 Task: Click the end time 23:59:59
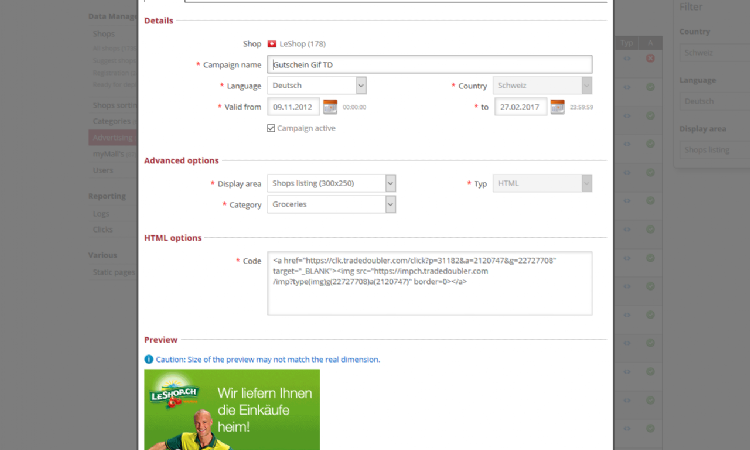(x=581, y=107)
